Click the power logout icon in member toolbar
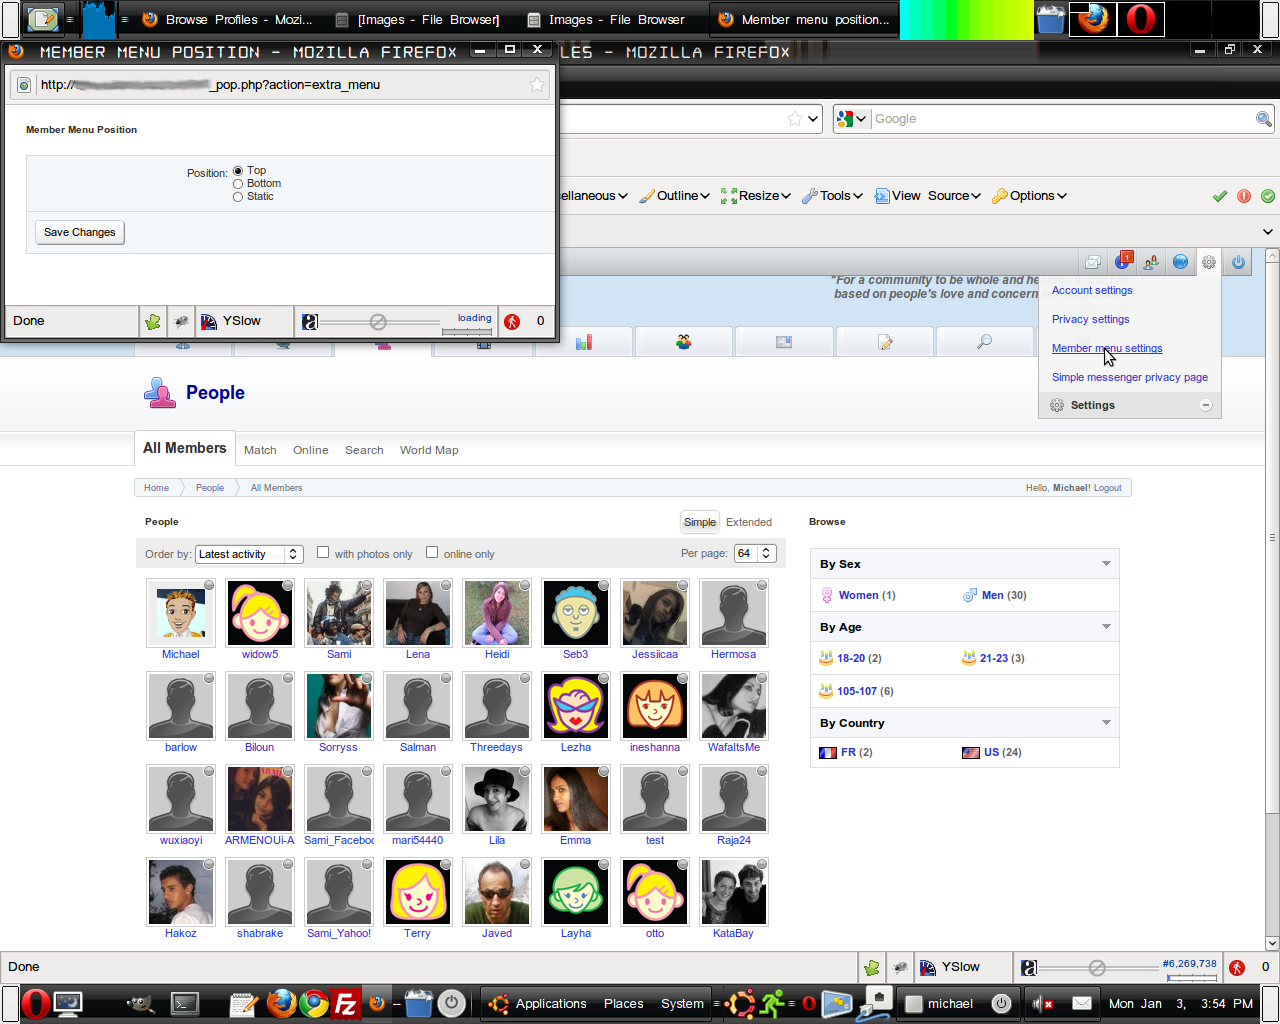The height and width of the screenshot is (1024, 1280). (1238, 262)
